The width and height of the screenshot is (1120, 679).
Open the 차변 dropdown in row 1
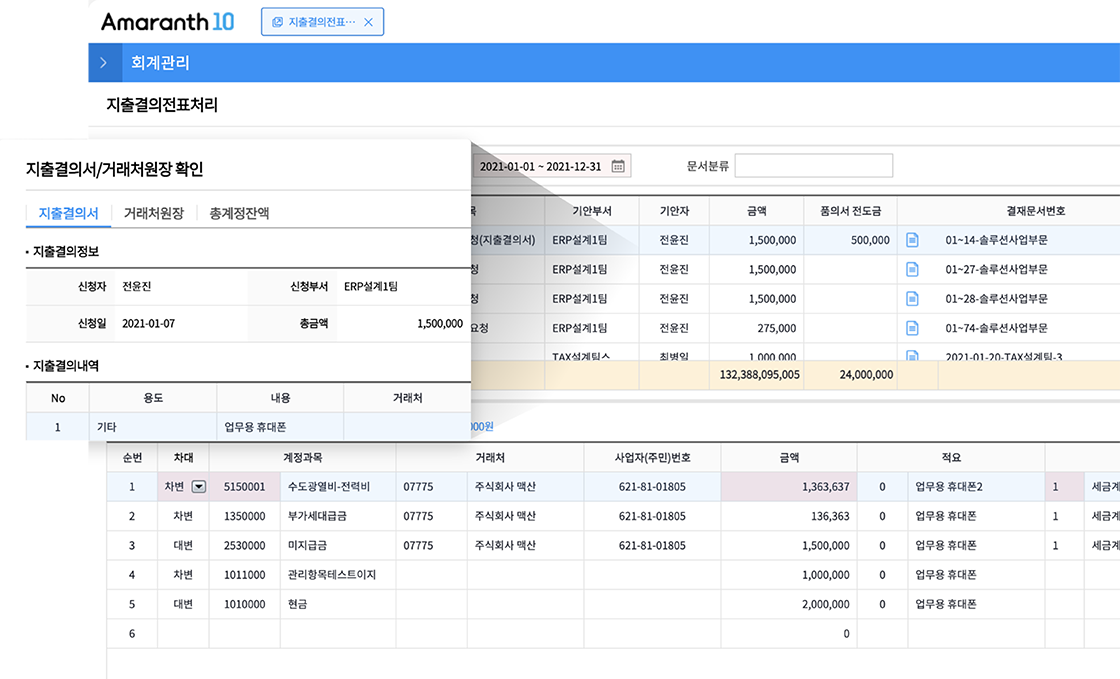pyautogui.click(x=199, y=486)
